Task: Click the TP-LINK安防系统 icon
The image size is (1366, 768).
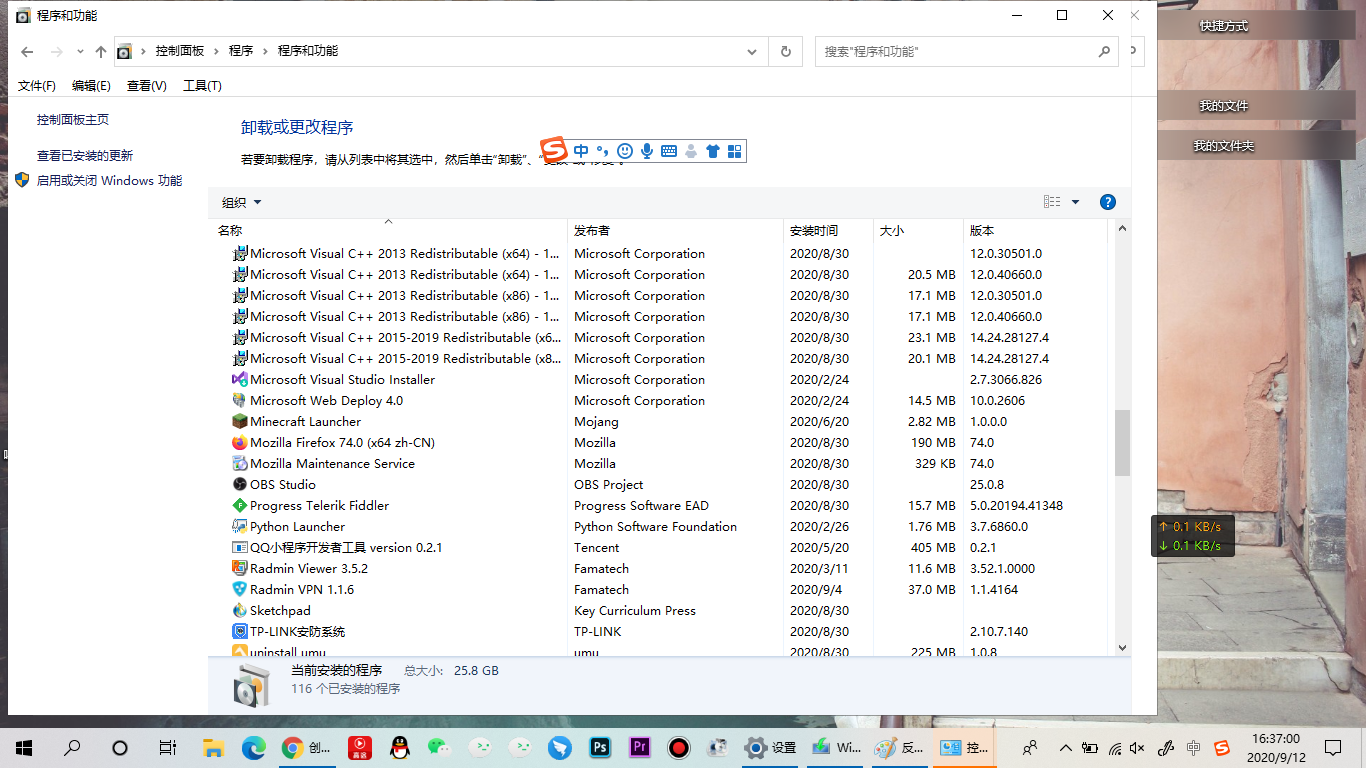Action: (x=240, y=632)
